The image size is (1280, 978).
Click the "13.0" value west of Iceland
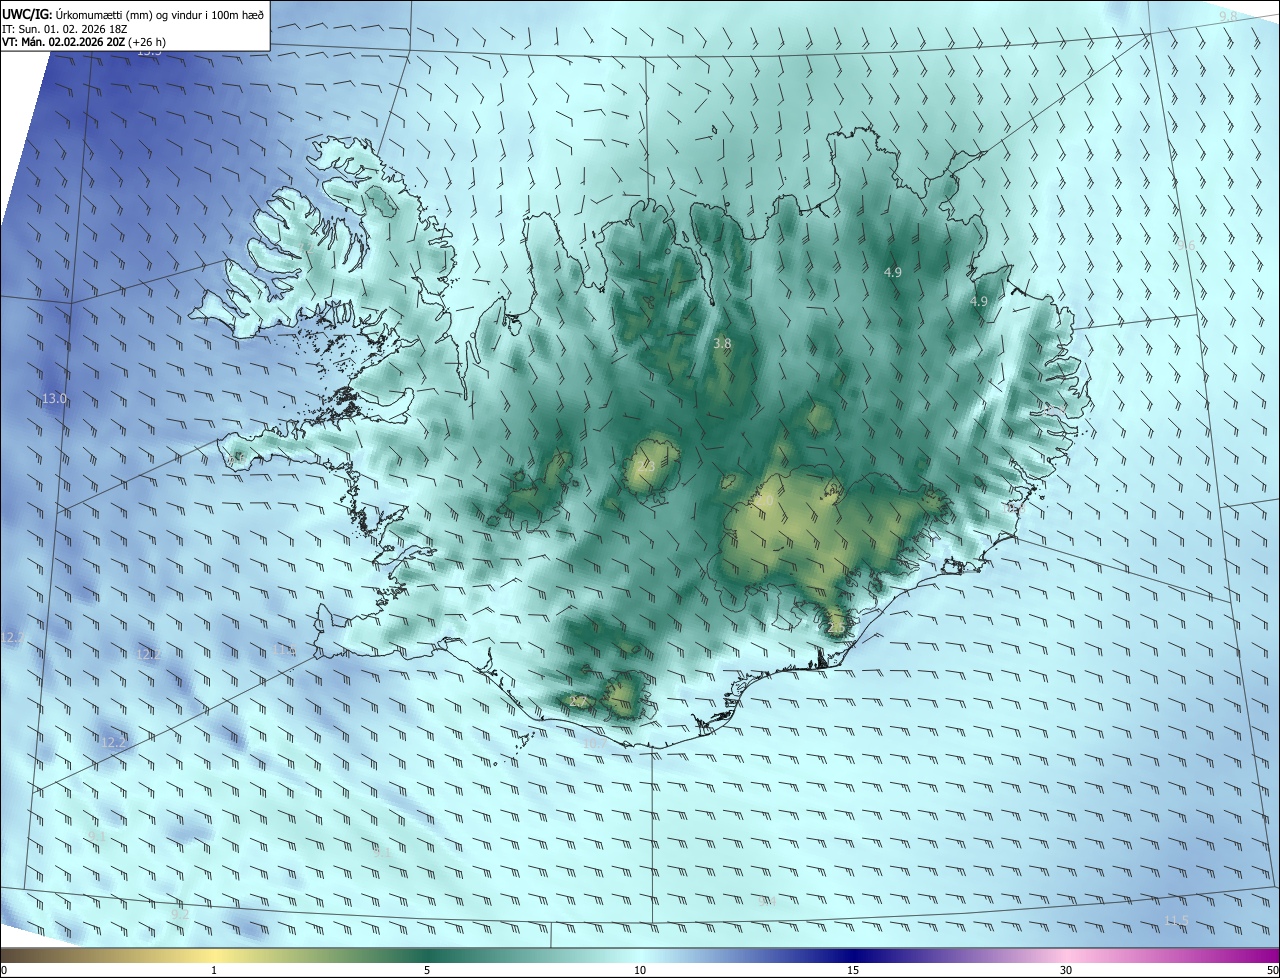(x=55, y=398)
